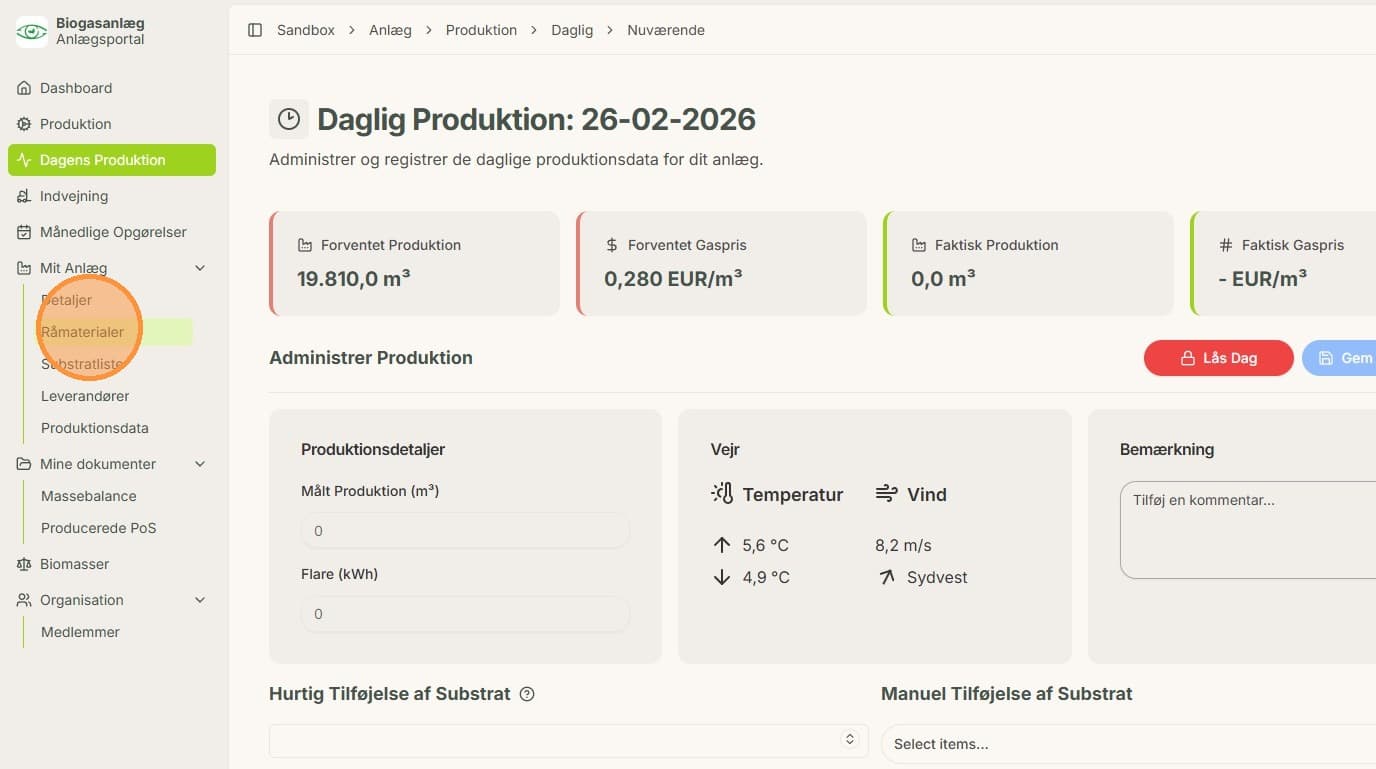
Task: Open Indvejning via its weighing icon
Action: click(24, 196)
